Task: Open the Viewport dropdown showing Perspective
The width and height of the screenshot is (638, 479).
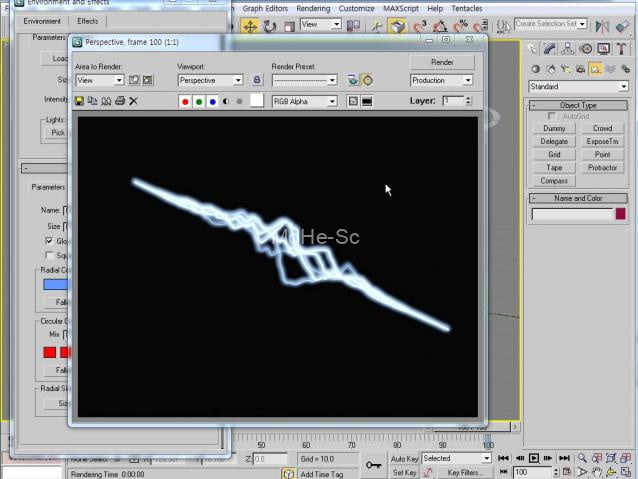Action: (210, 80)
